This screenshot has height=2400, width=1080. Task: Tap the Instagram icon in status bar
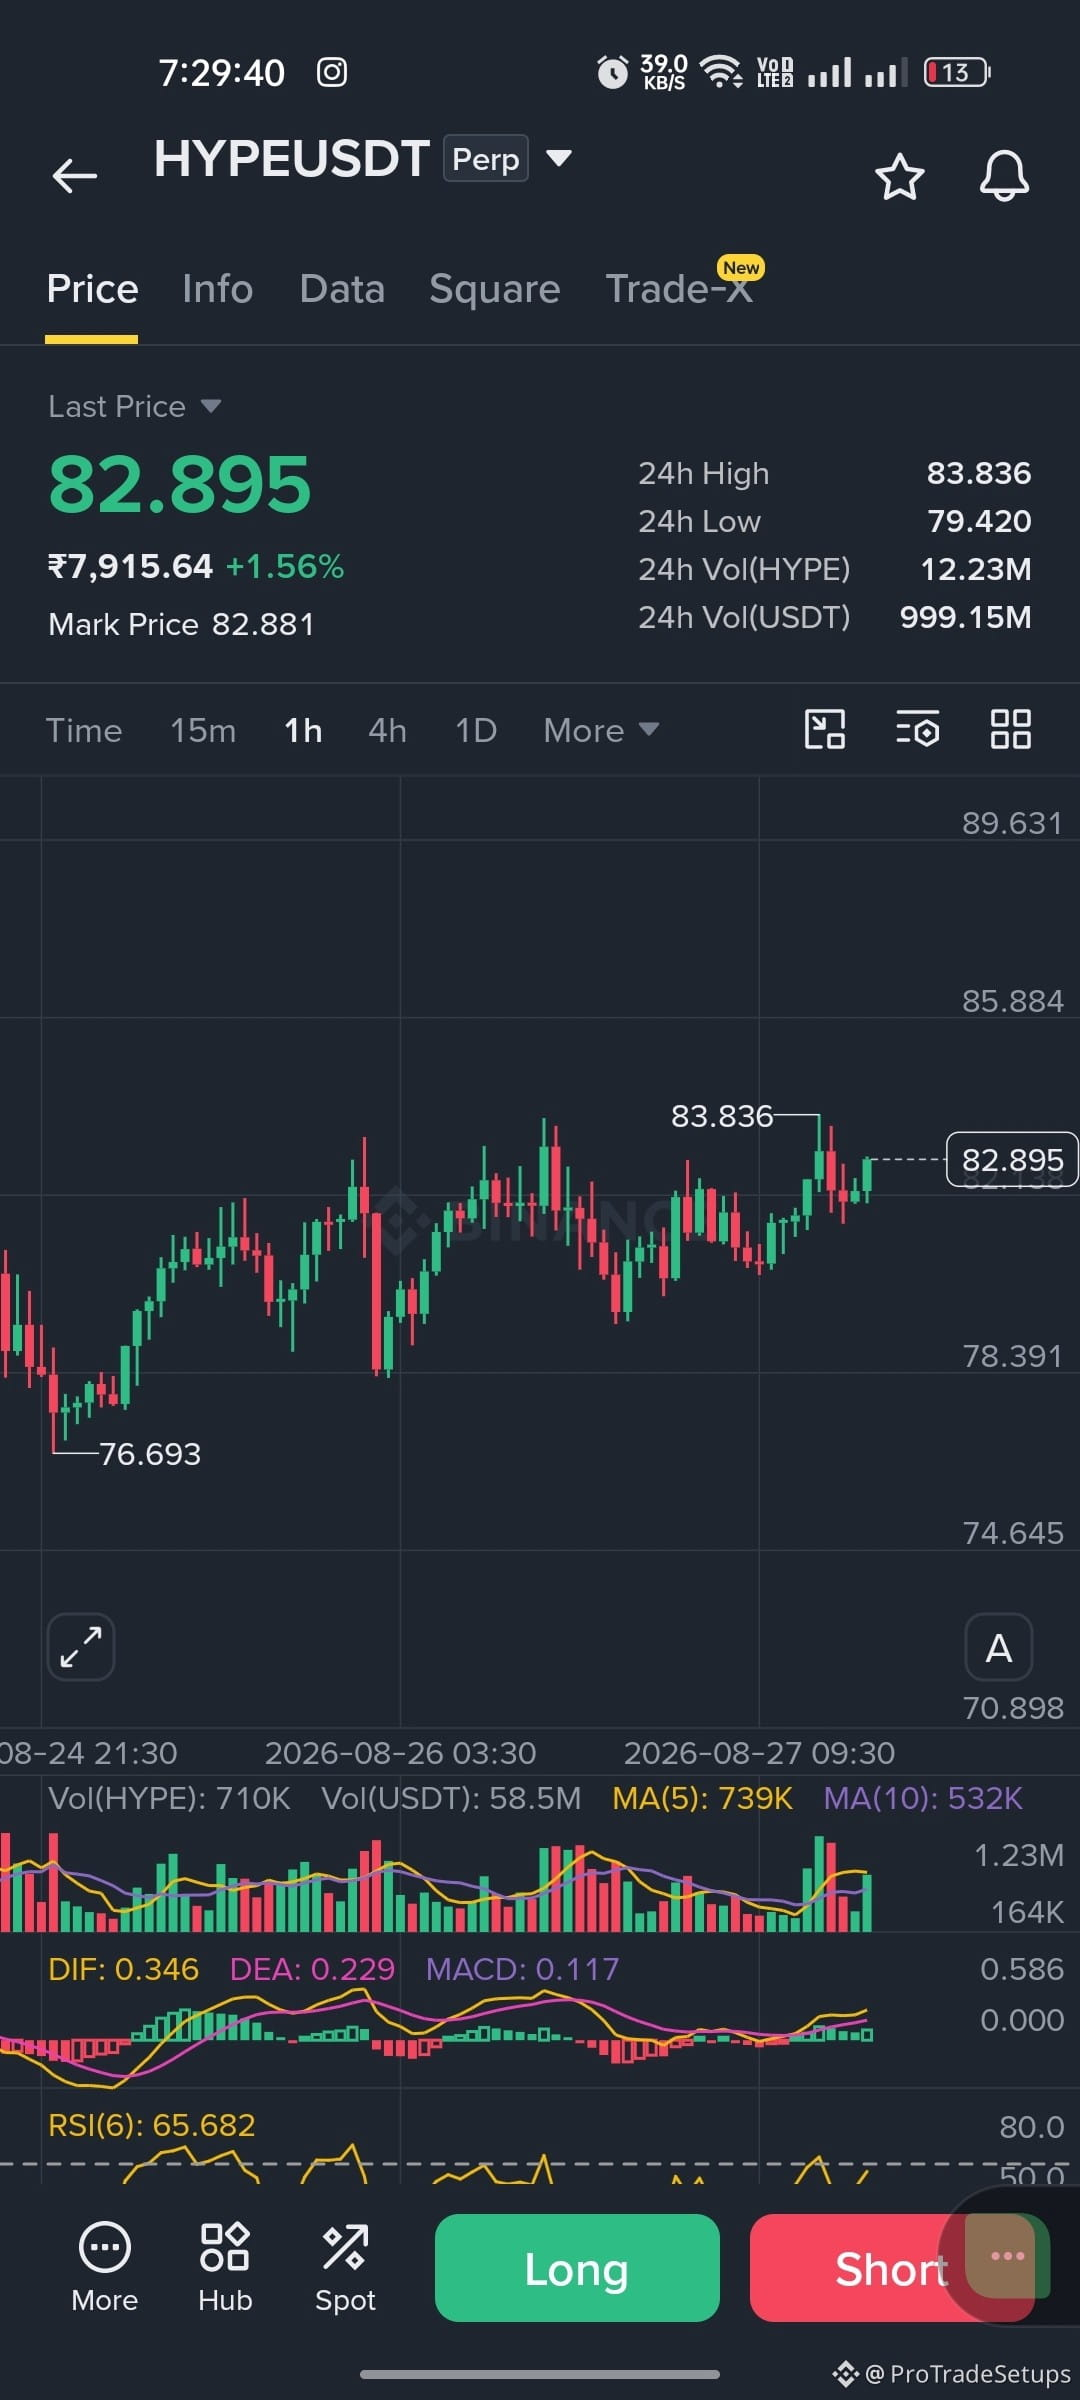pyautogui.click(x=332, y=72)
